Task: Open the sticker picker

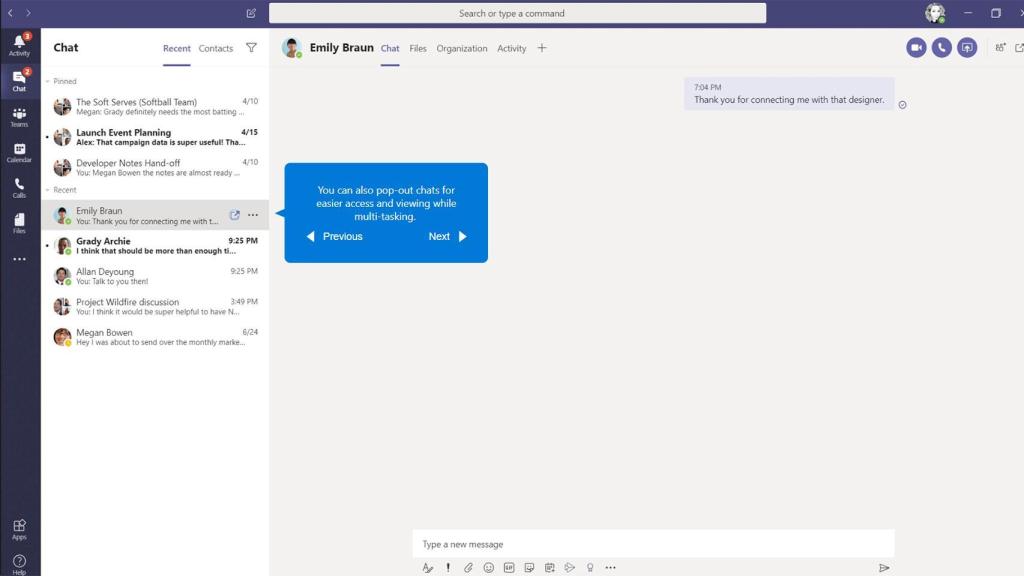Action: click(529, 567)
